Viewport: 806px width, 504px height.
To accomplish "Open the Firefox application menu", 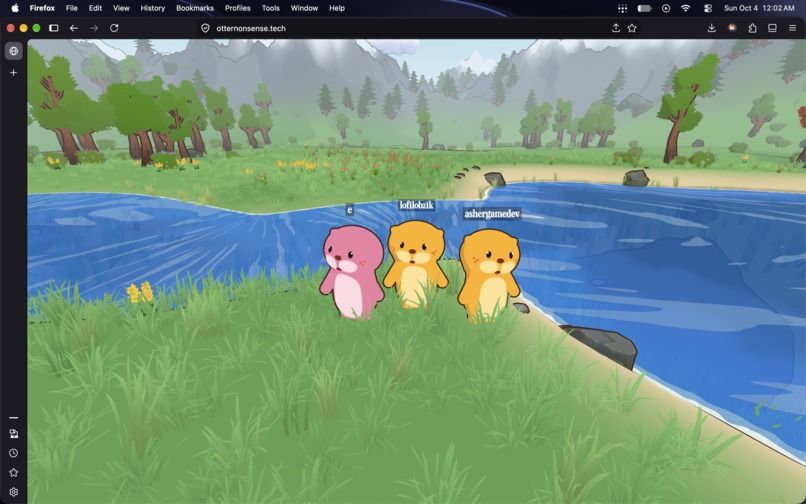I will click(42, 8).
